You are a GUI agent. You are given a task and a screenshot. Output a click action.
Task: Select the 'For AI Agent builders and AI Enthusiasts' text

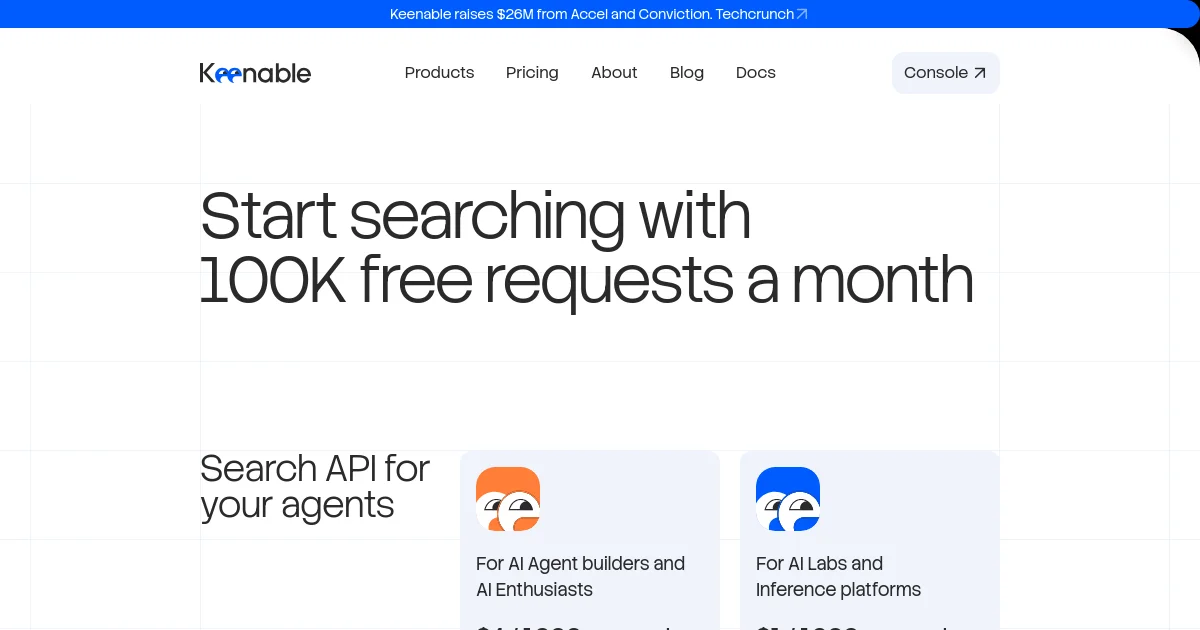(580, 576)
